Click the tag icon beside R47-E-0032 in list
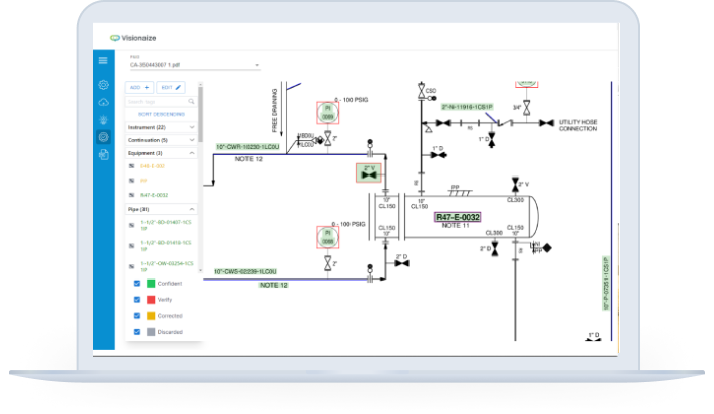Viewport: 714px width, 414px height. (x=133, y=195)
